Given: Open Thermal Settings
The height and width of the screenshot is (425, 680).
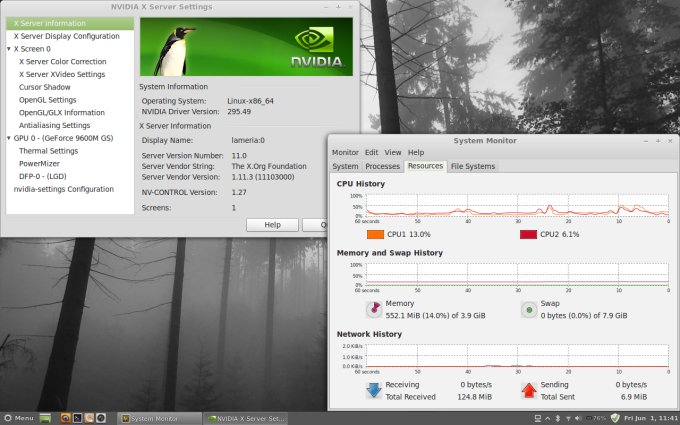Looking at the screenshot, I should (48, 151).
